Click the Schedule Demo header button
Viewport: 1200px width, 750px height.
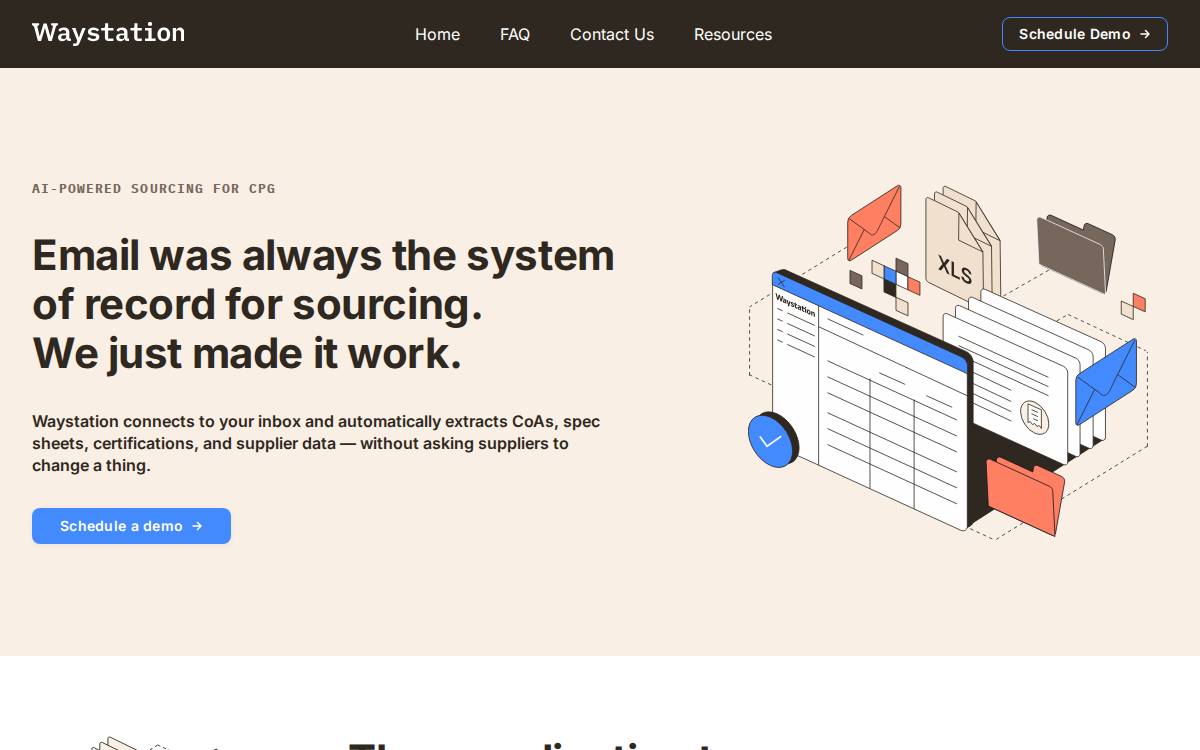tap(1084, 34)
